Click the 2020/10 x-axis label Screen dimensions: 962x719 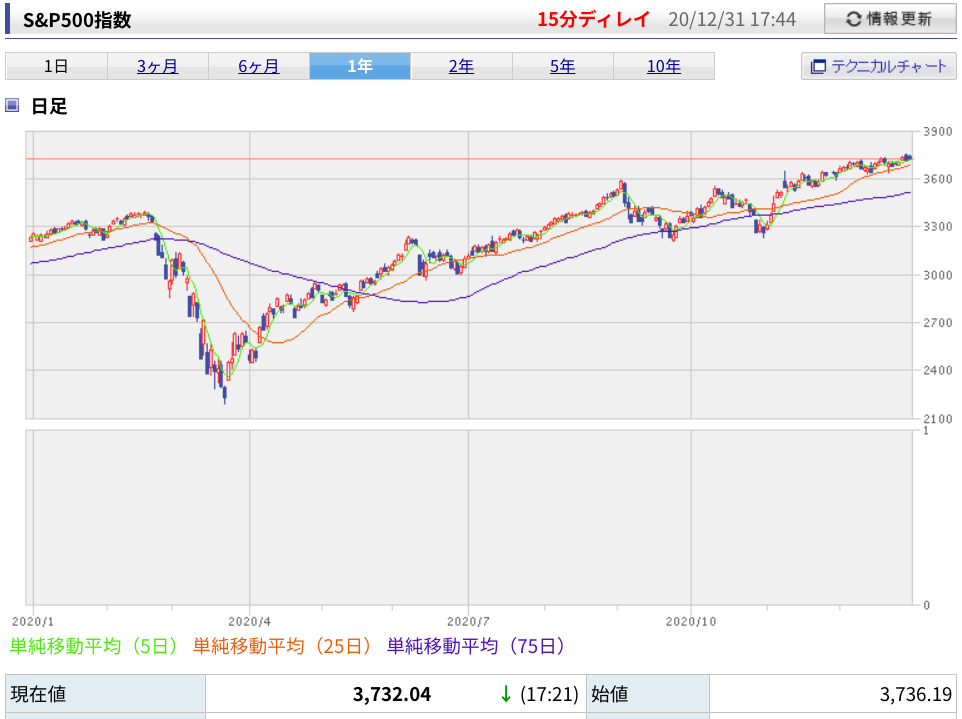[x=691, y=621]
